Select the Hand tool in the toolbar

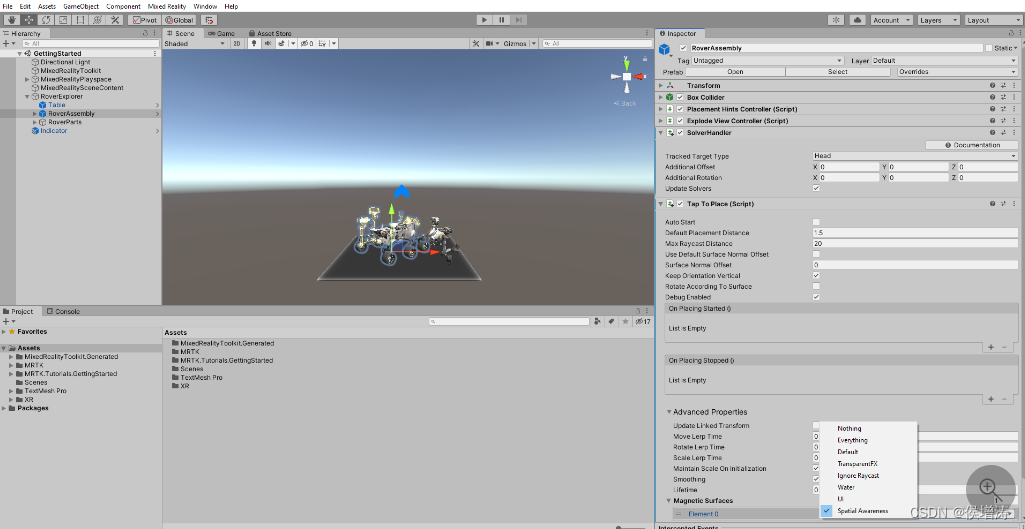pos(10,20)
